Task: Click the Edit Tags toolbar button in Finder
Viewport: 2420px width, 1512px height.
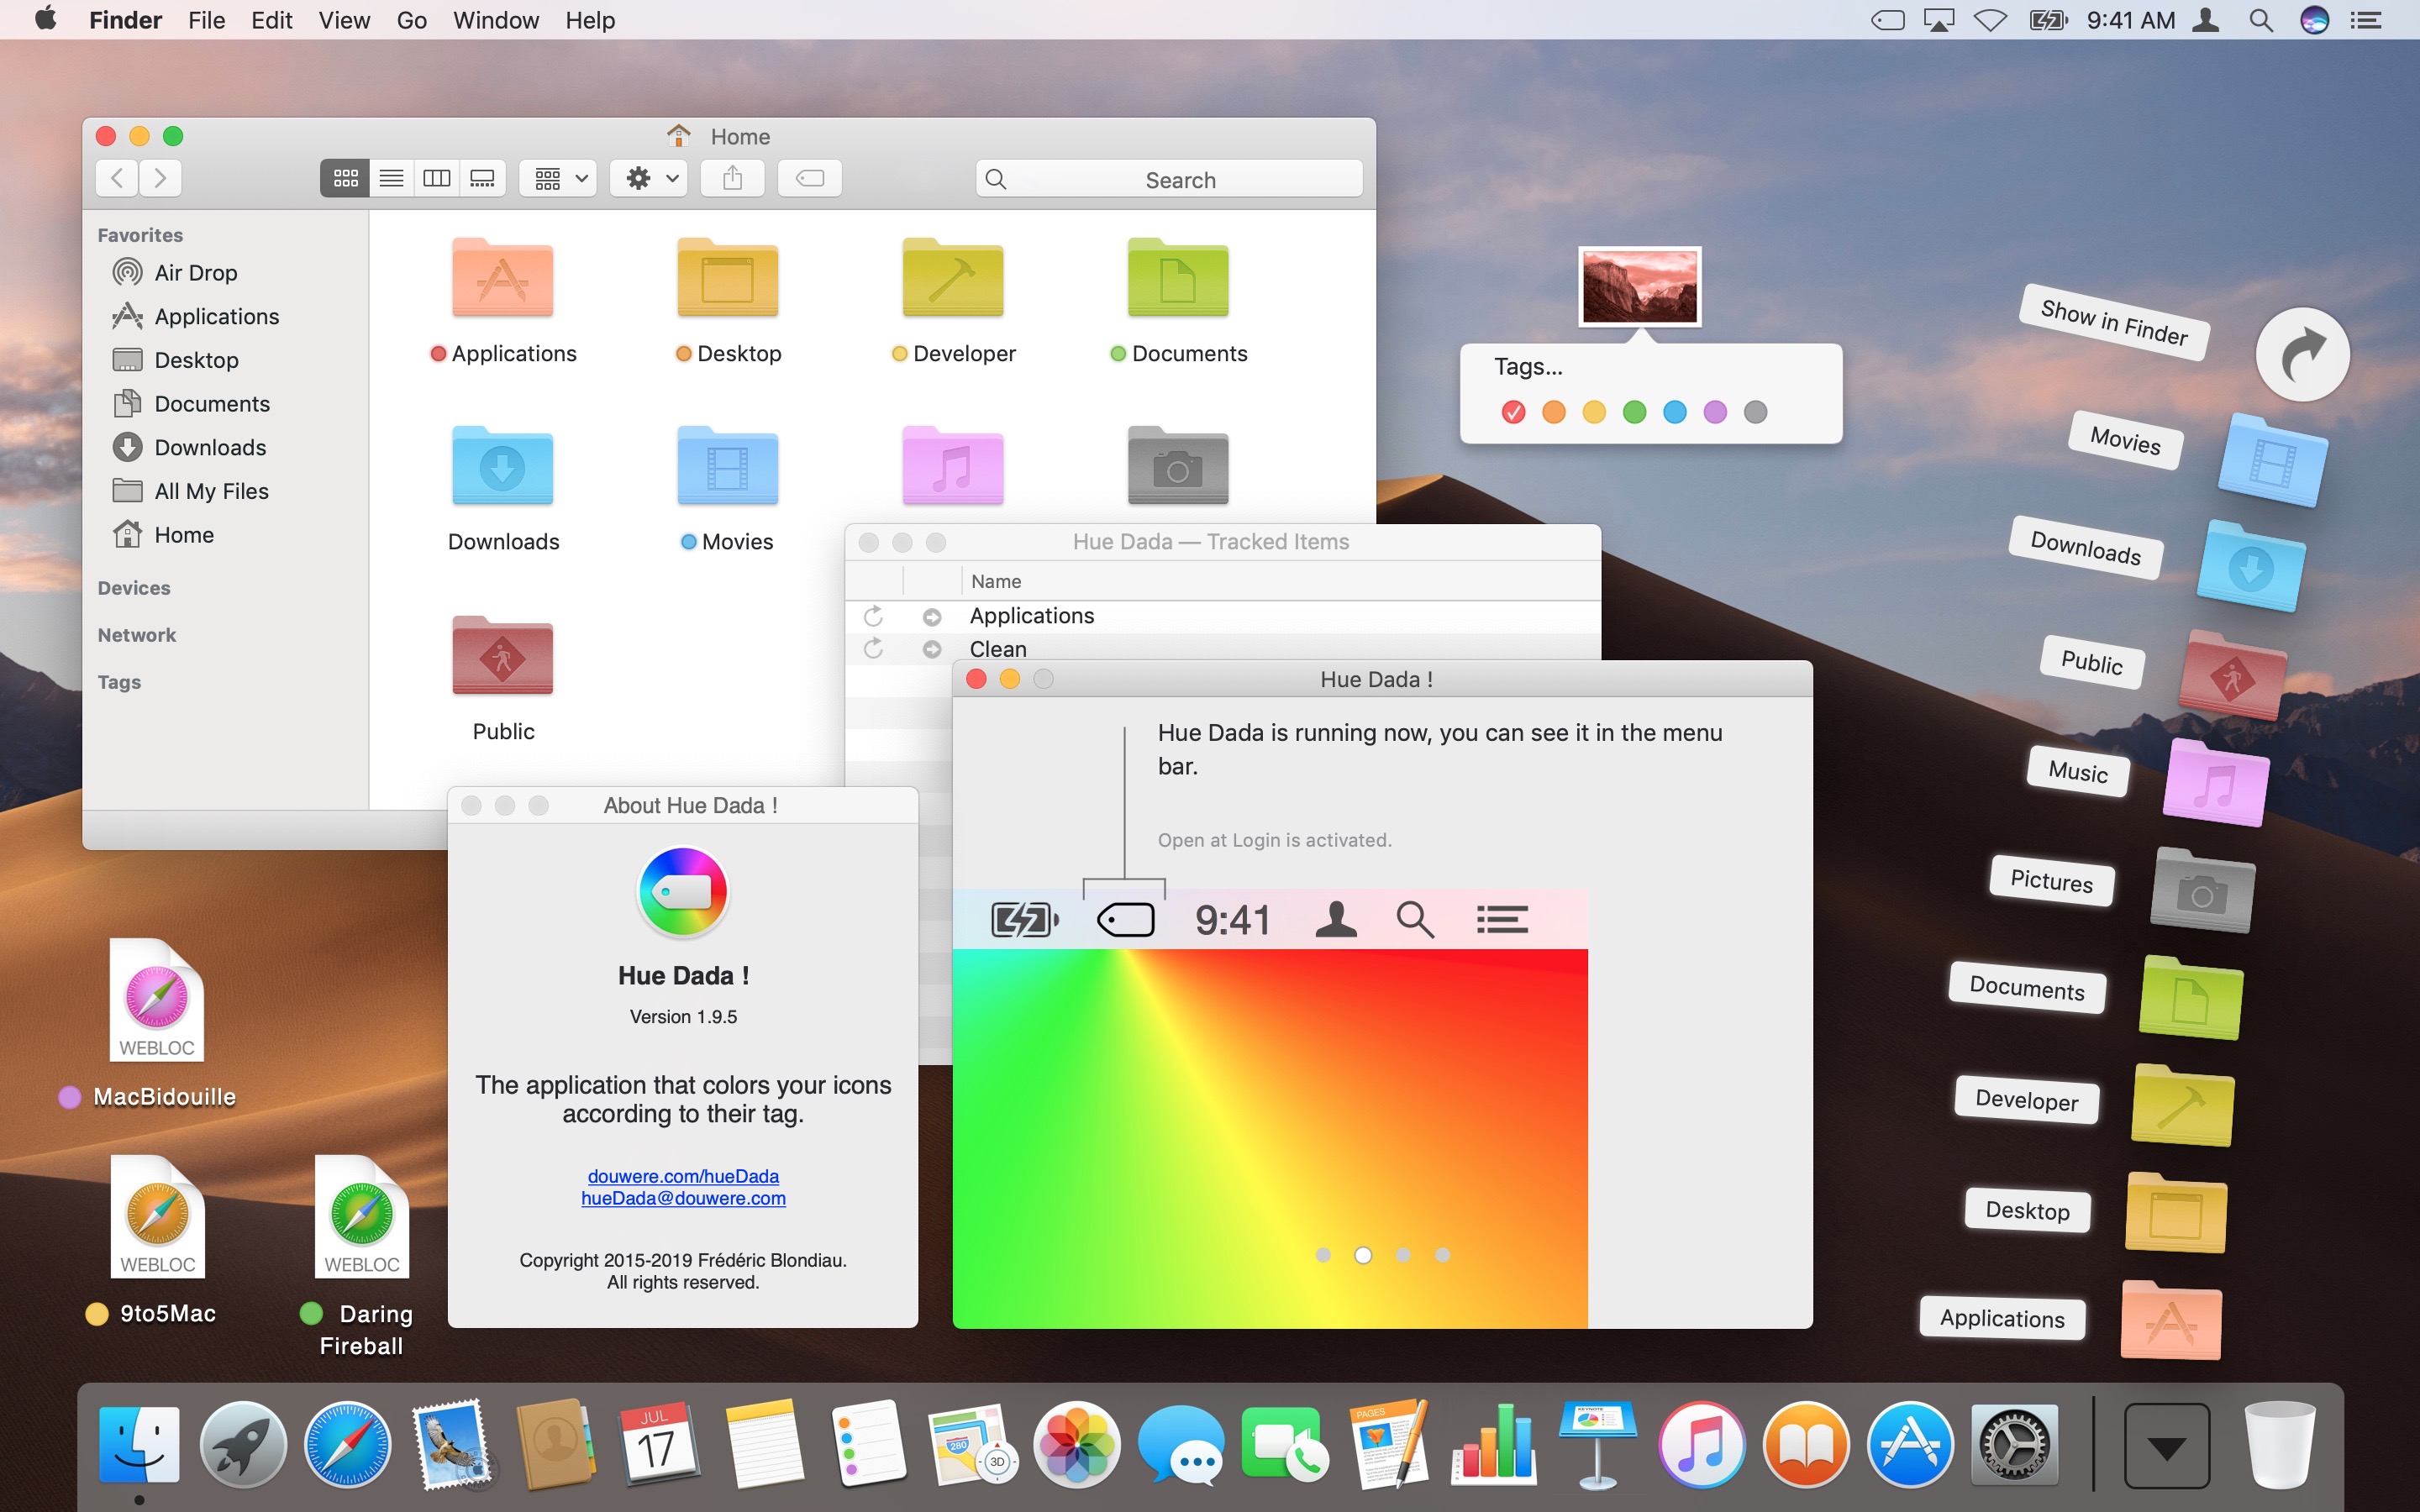Action: point(809,178)
